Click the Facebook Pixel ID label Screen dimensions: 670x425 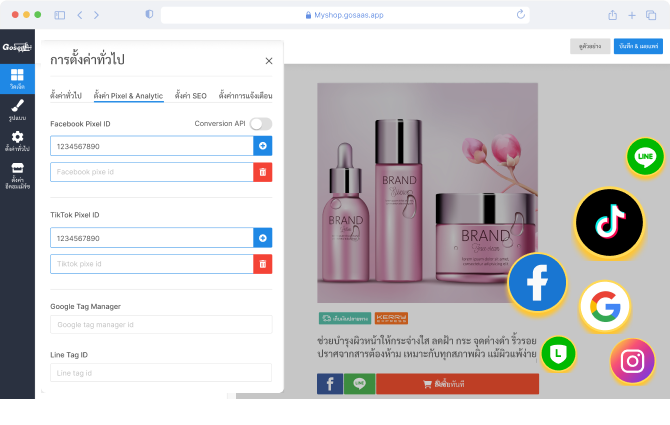pos(80,124)
